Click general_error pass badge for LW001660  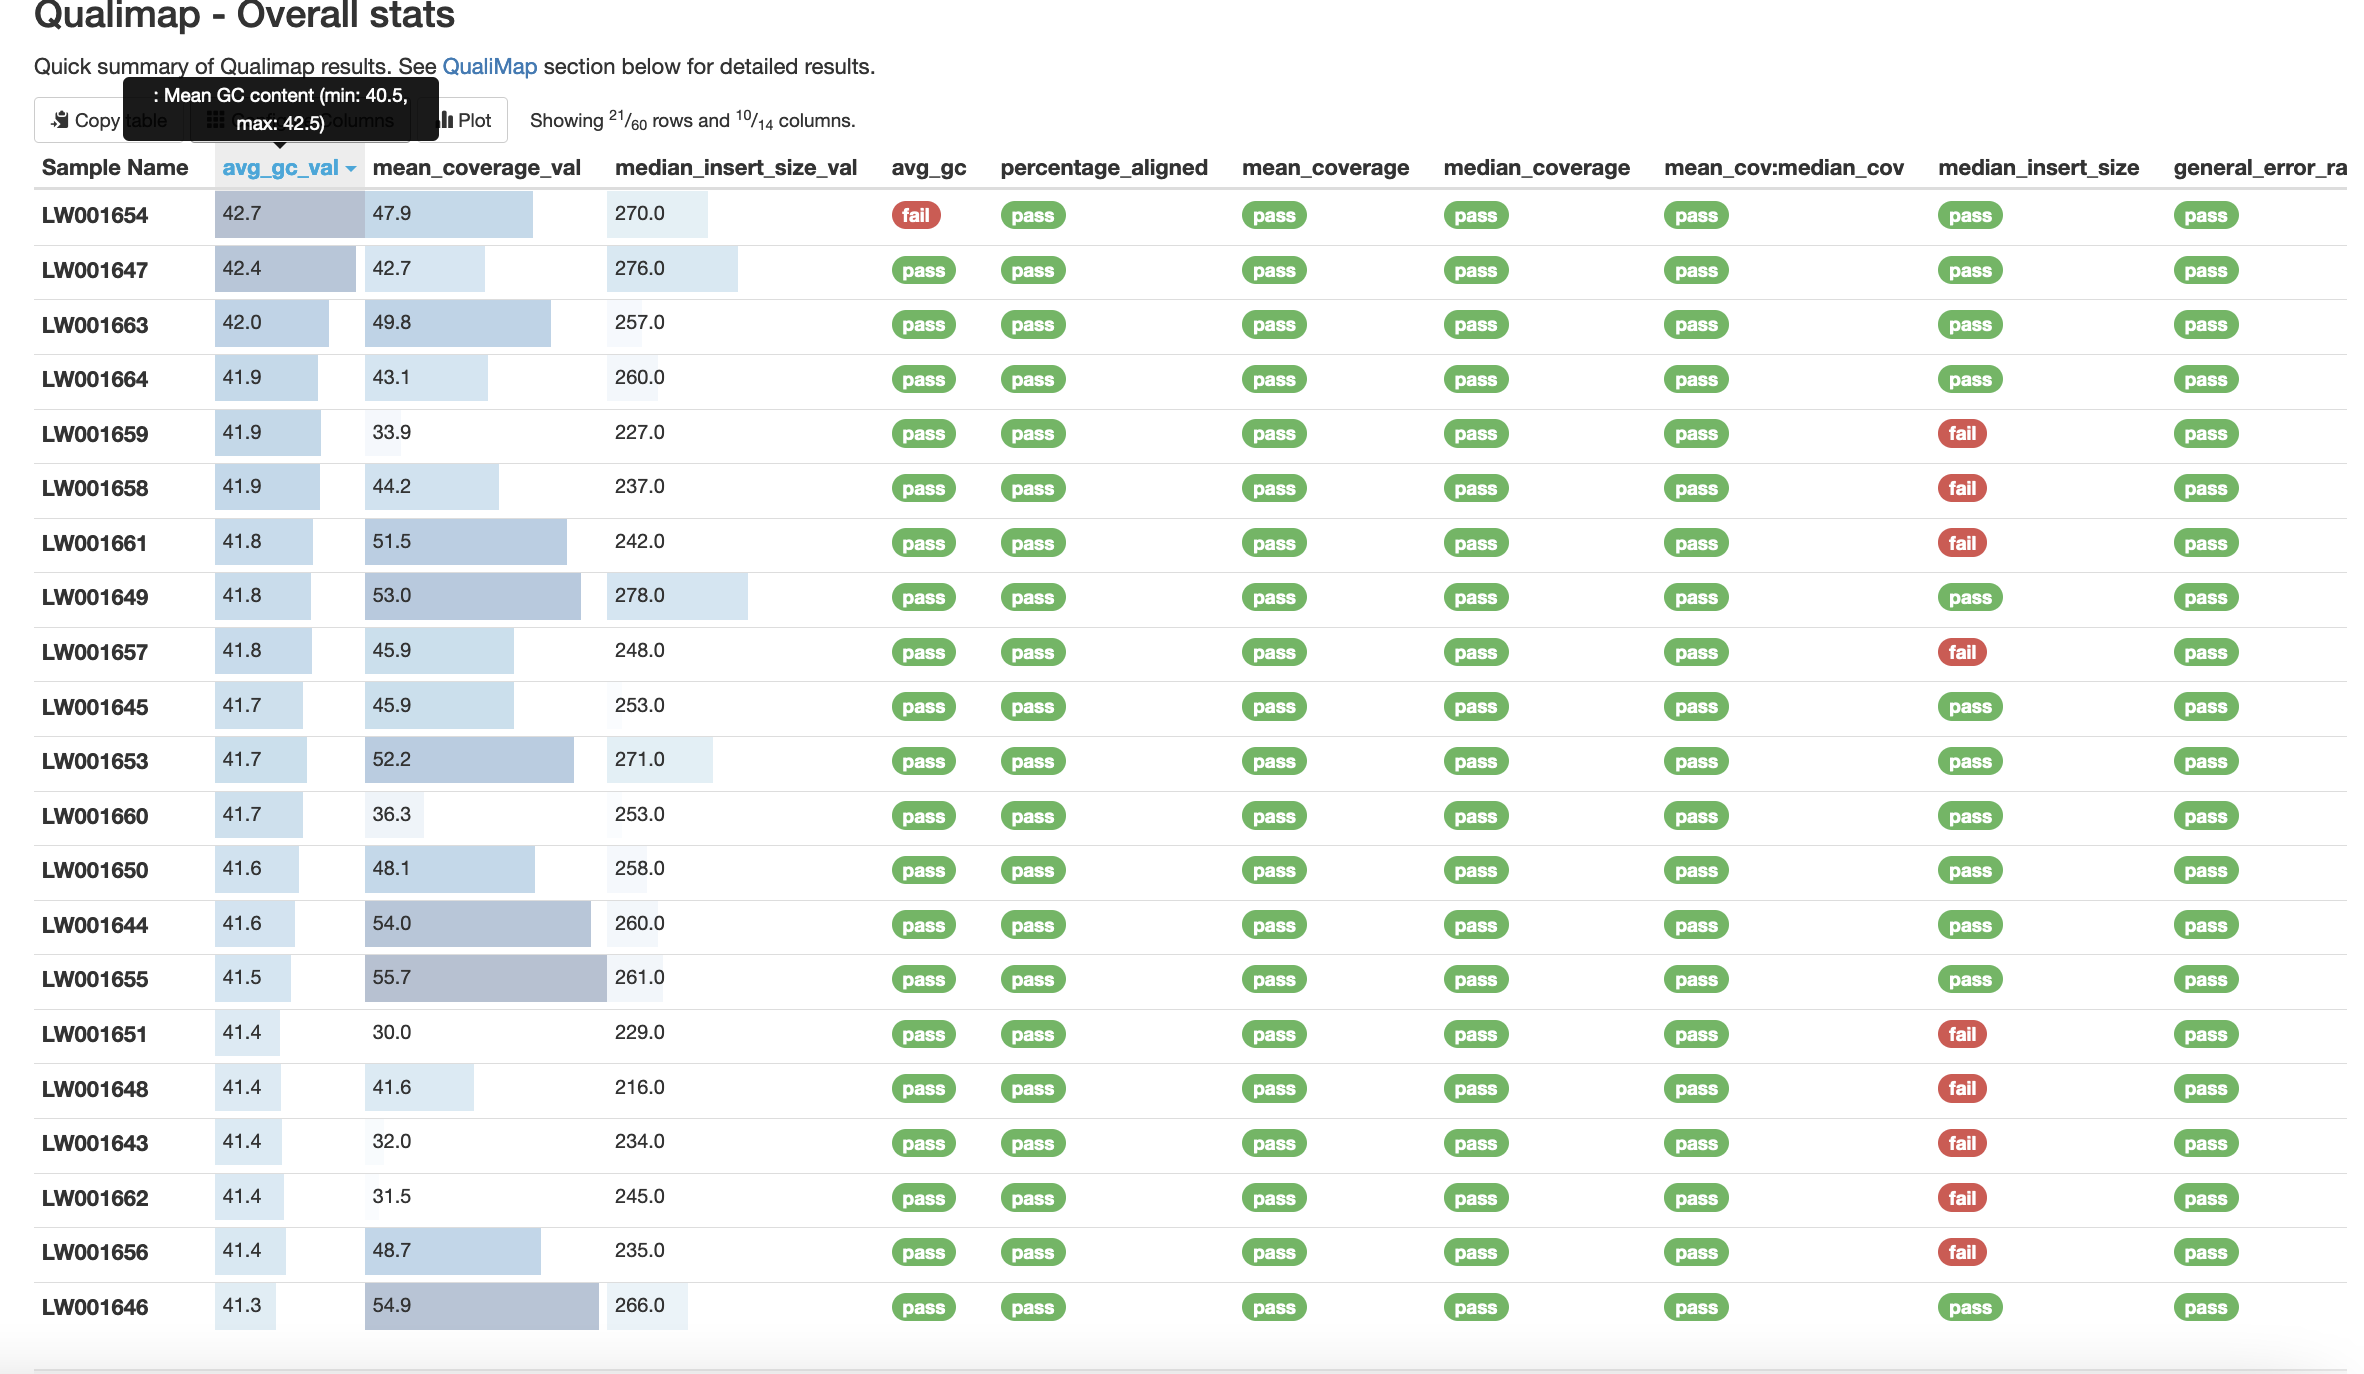tap(2206, 816)
